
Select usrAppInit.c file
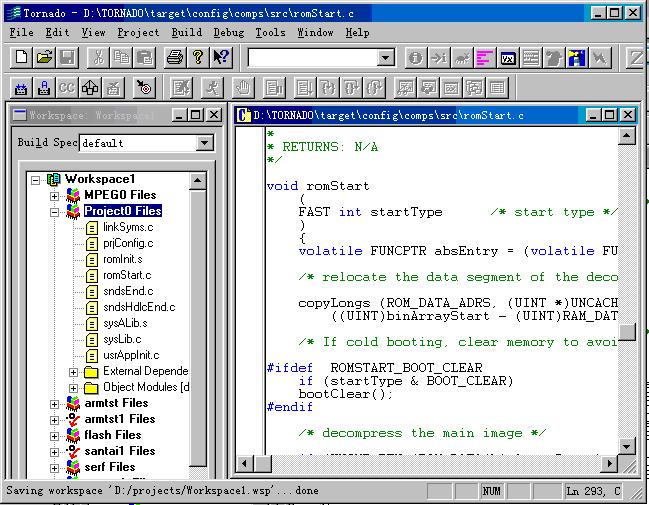[131, 355]
